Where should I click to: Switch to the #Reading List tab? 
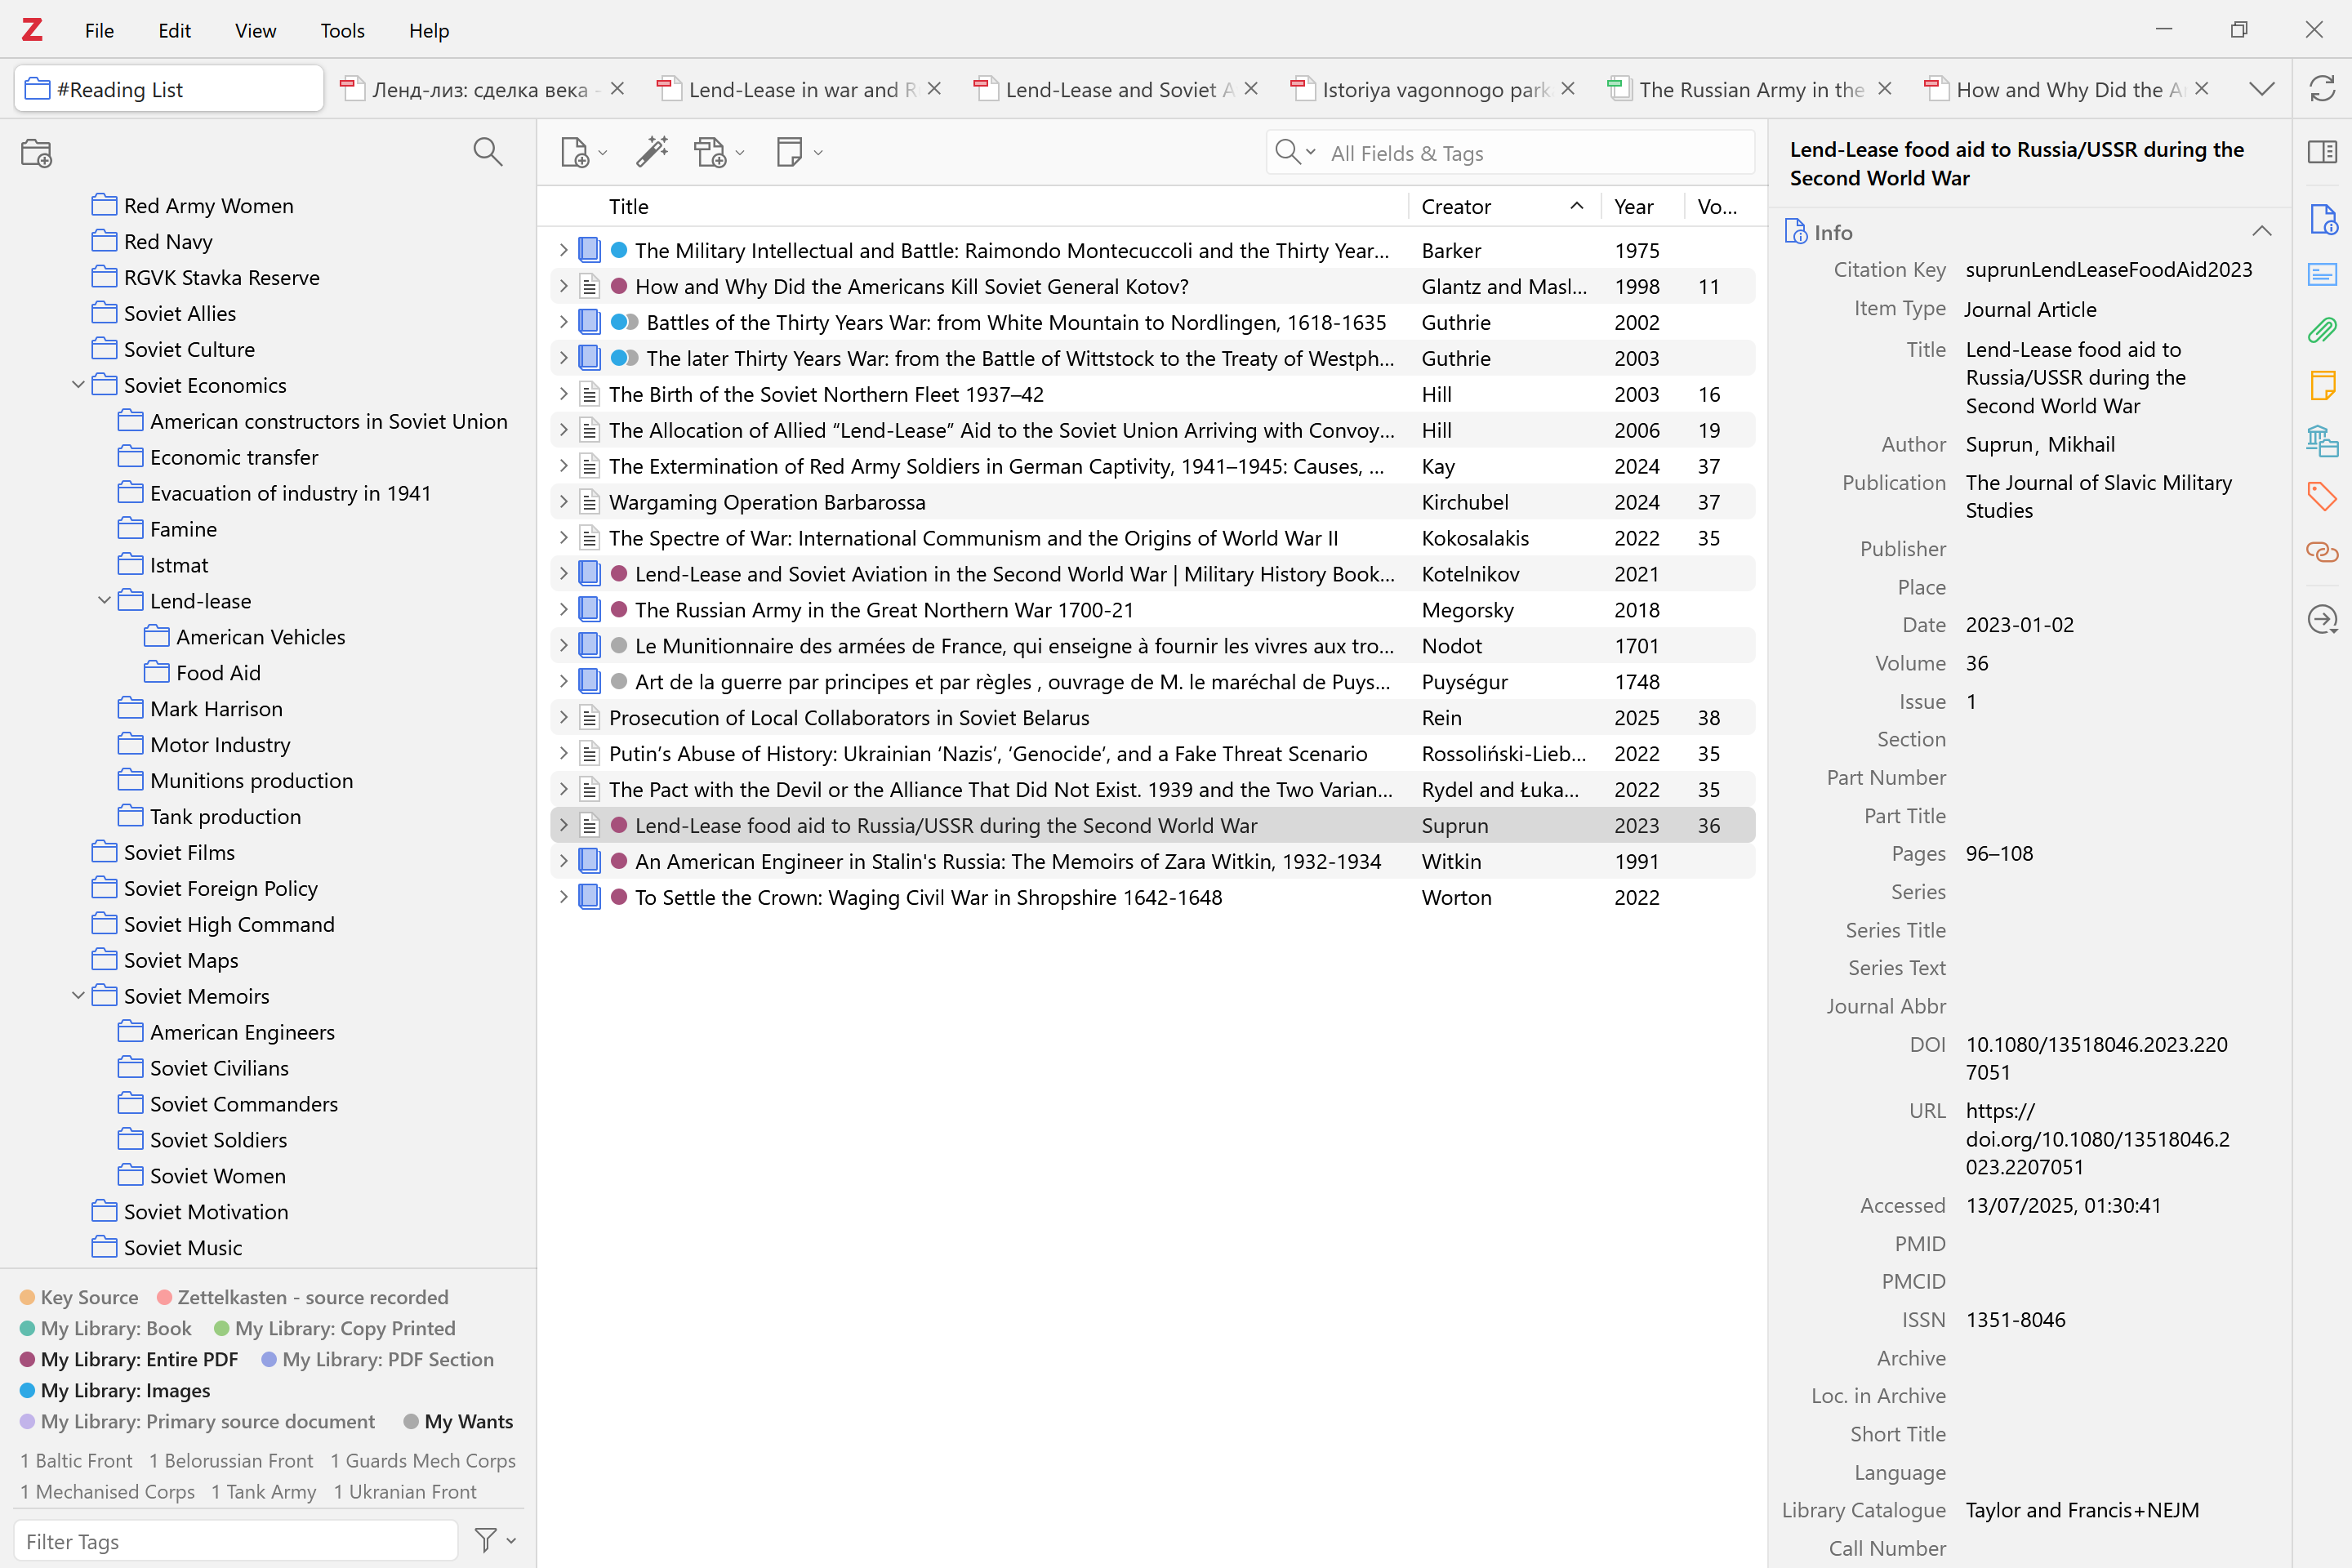point(169,89)
